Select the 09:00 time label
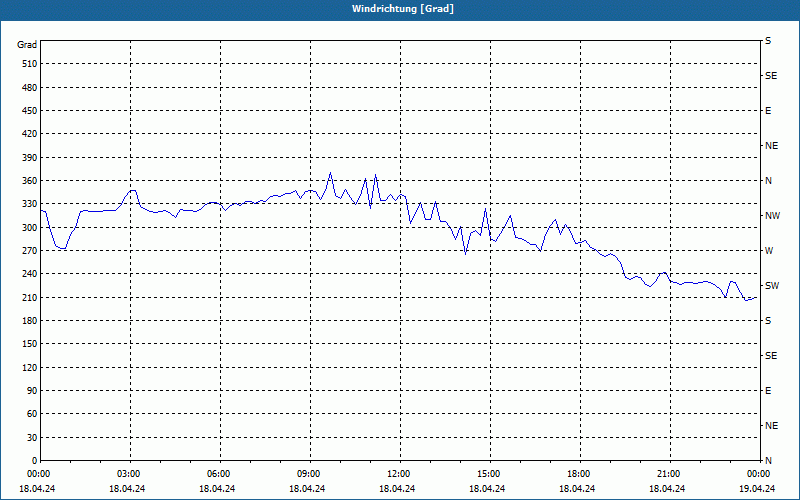This screenshot has height=500, width=800. click(x=308, y=474)
